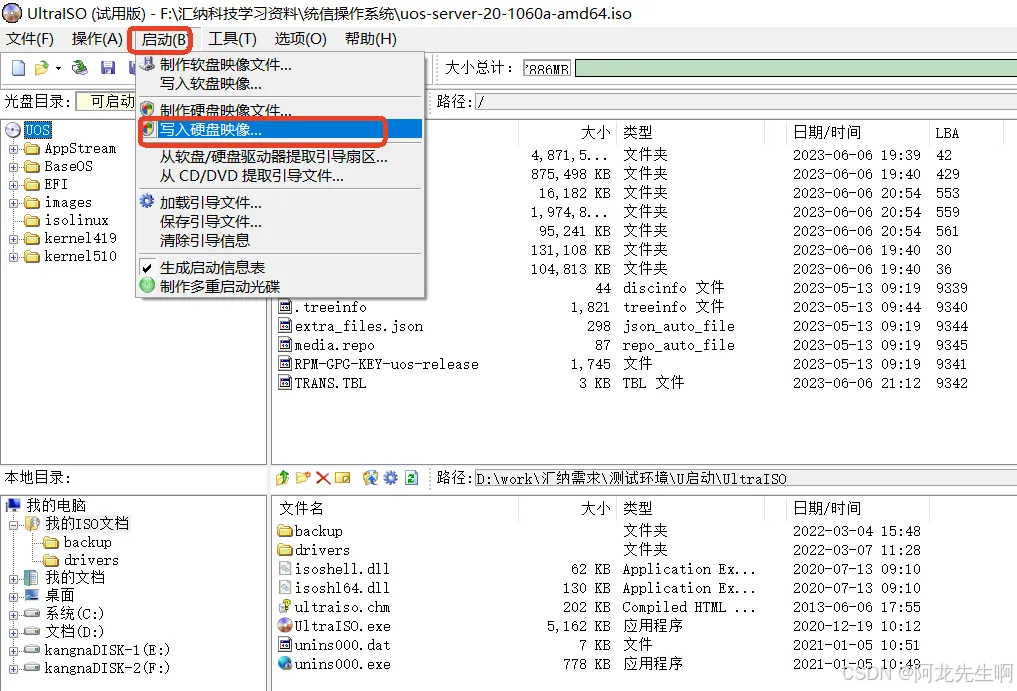Expand the AppStream folder tree node
This screenshot has width=1017, height=691.
pos(14,149)
